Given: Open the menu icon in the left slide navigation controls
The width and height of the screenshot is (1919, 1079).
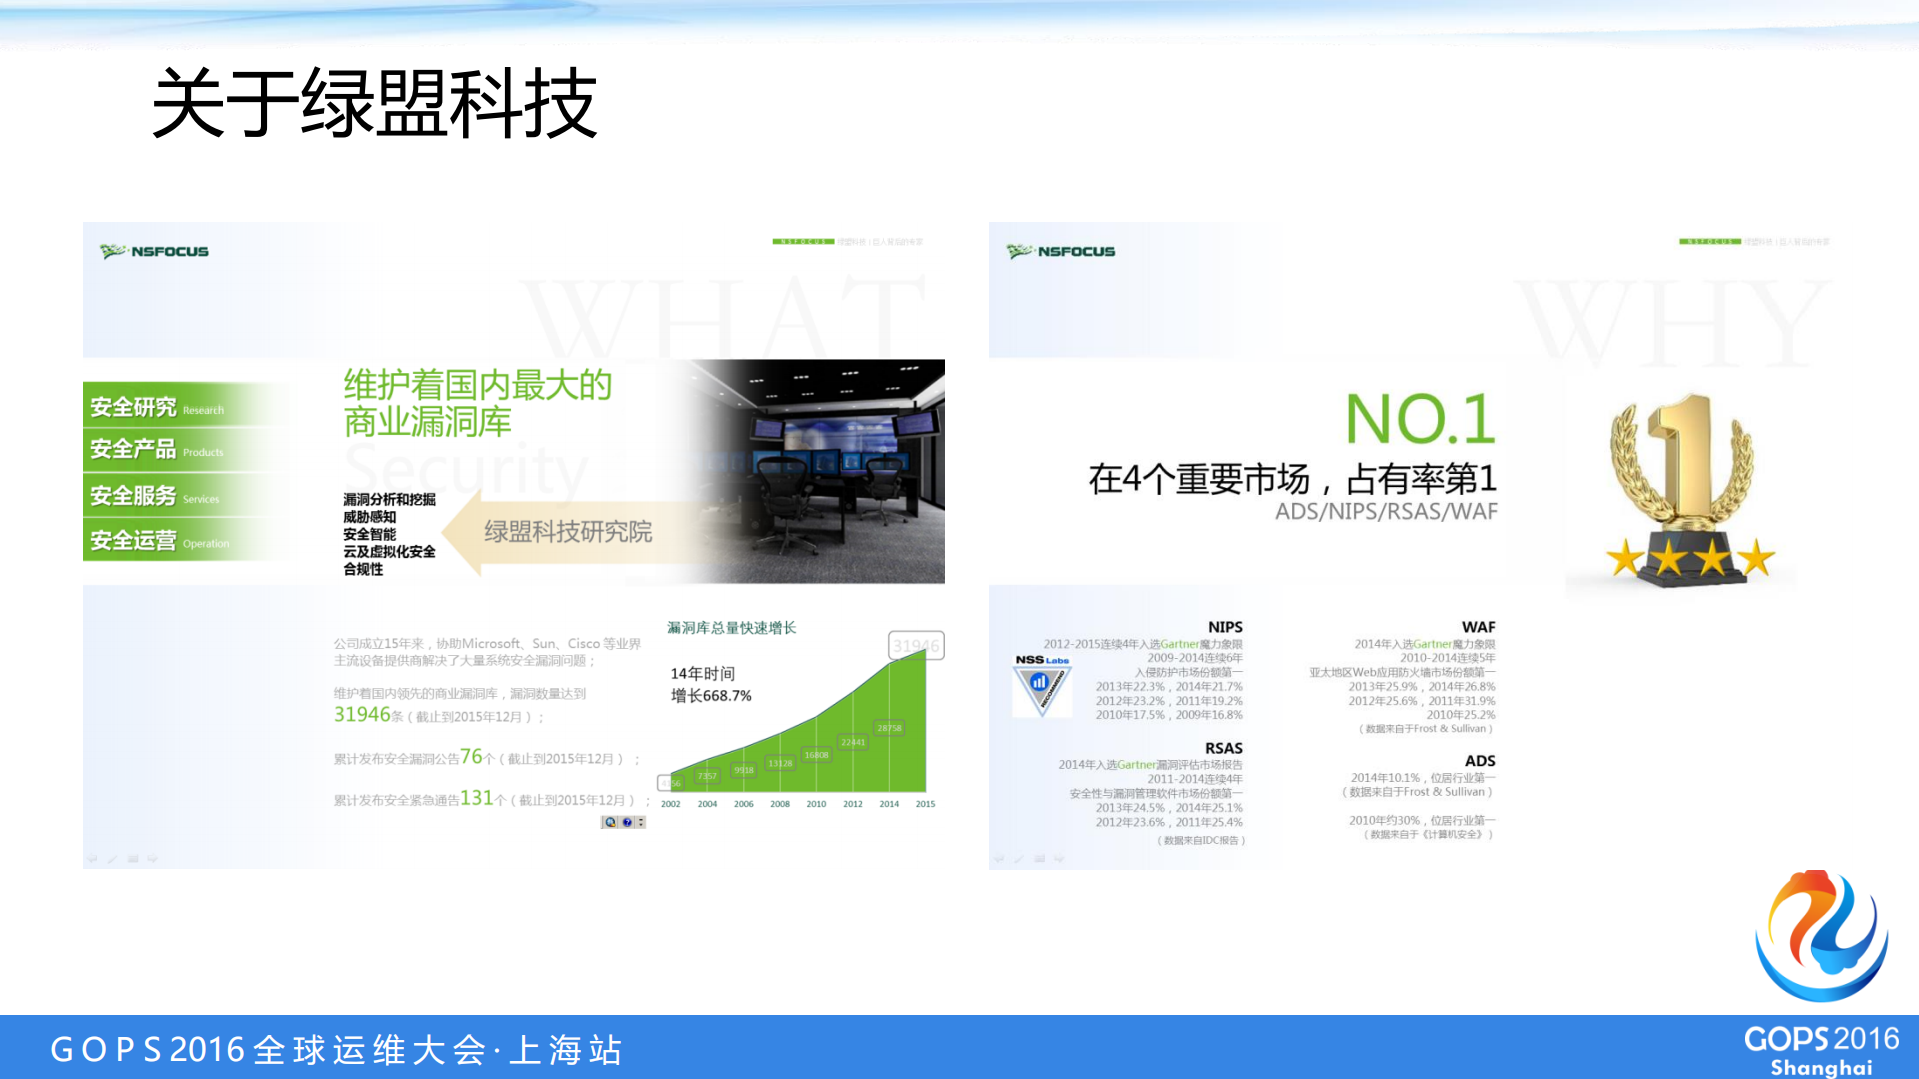Looking at the screenshot, I should pos(133,858).
